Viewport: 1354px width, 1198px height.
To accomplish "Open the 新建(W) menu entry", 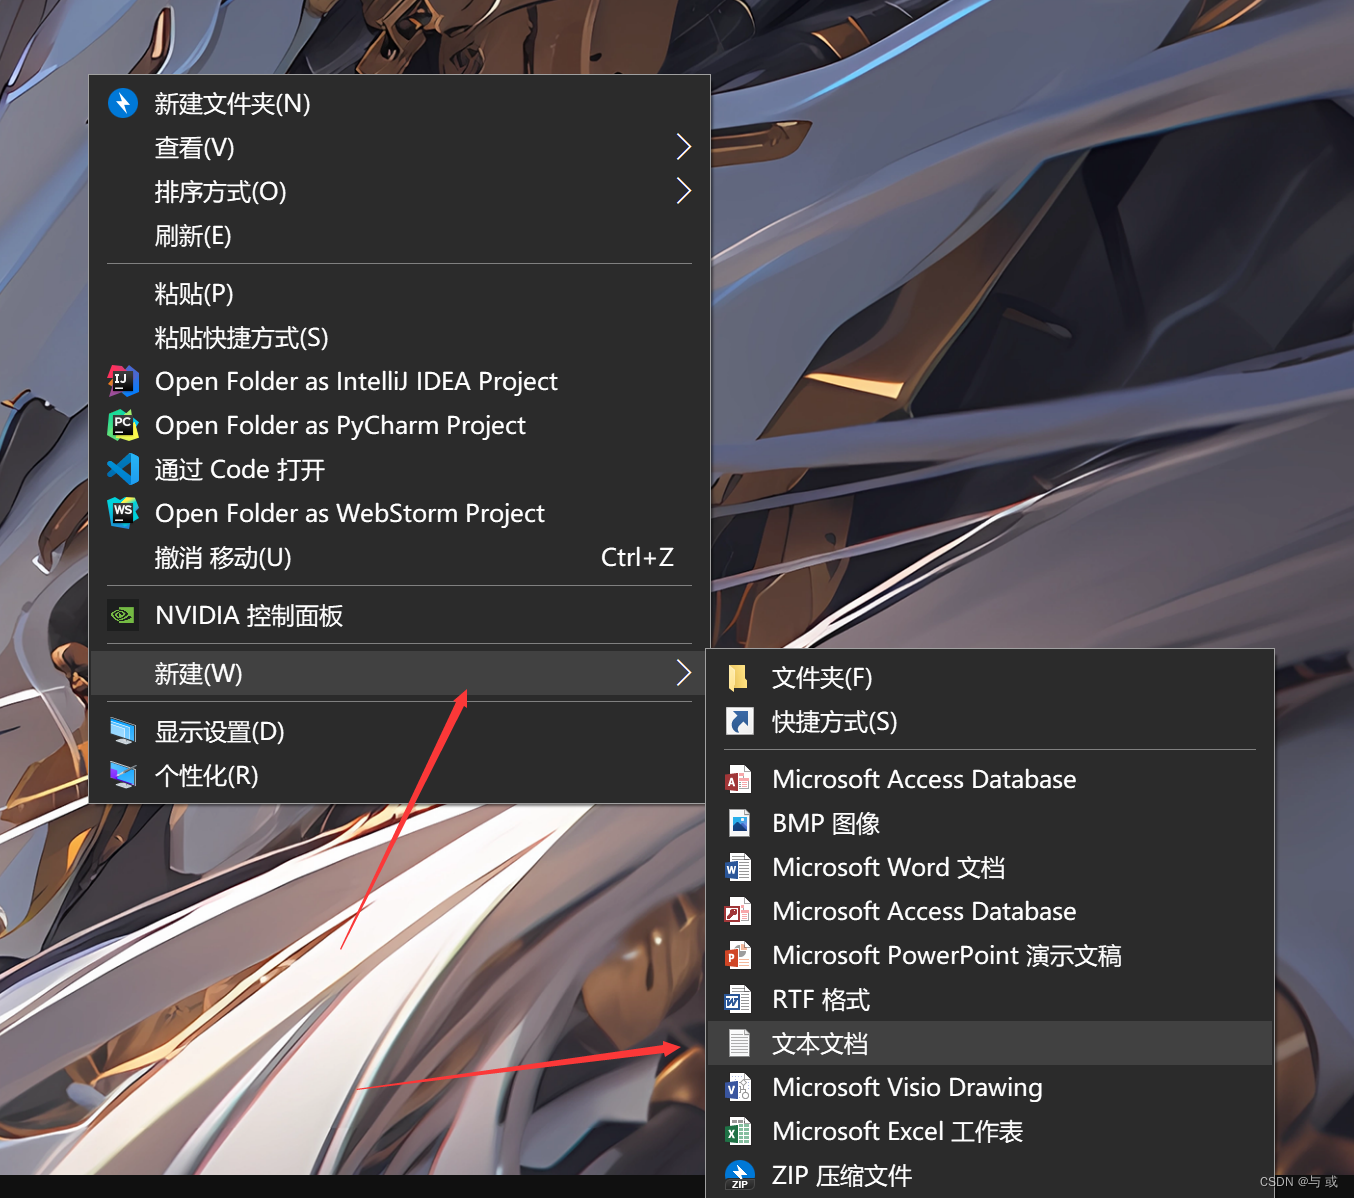I will click(400, 673).
